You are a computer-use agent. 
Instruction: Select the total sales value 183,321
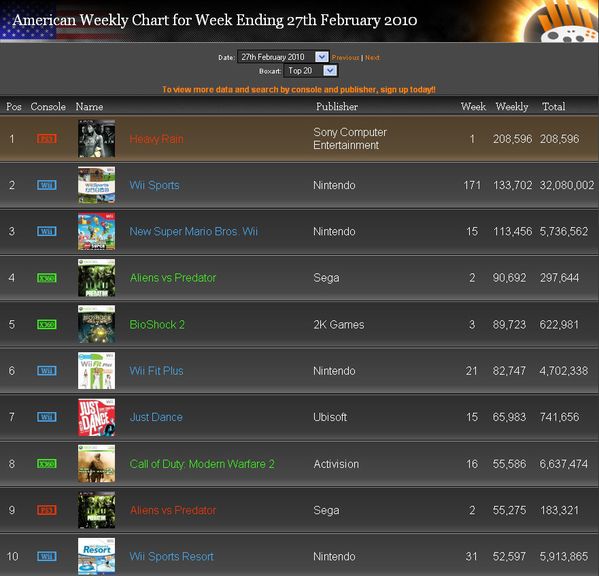coord(560,510)
